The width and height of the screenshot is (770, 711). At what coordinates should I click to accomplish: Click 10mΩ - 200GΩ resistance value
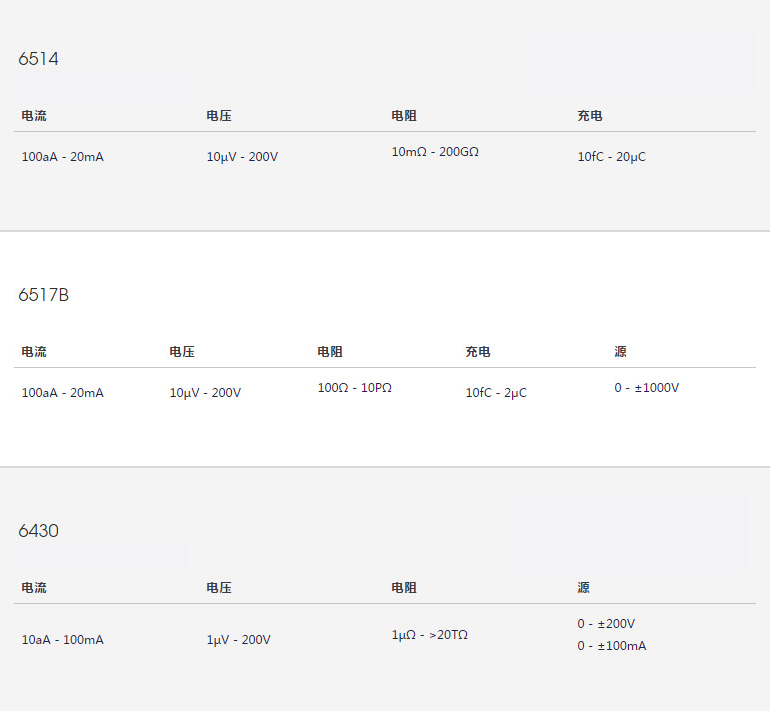435,152
